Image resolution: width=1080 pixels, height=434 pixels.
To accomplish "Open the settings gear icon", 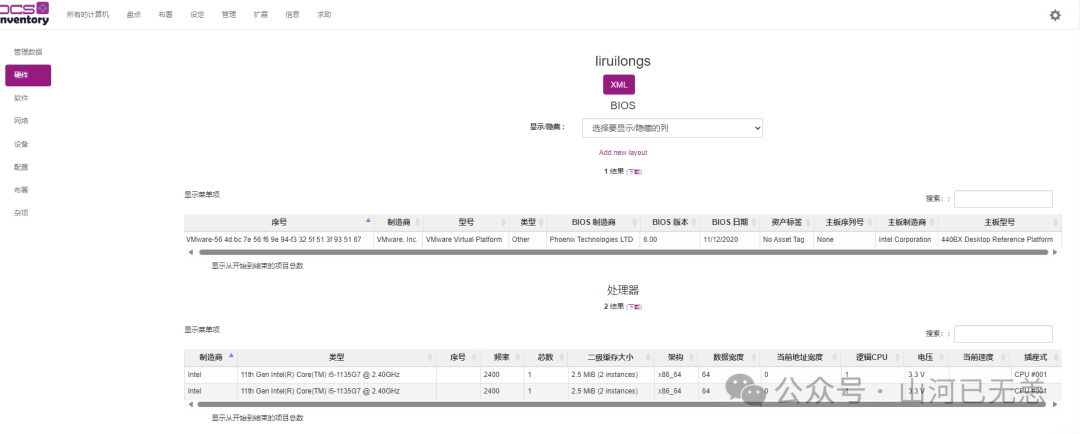I will click(x=1055, y=15).
